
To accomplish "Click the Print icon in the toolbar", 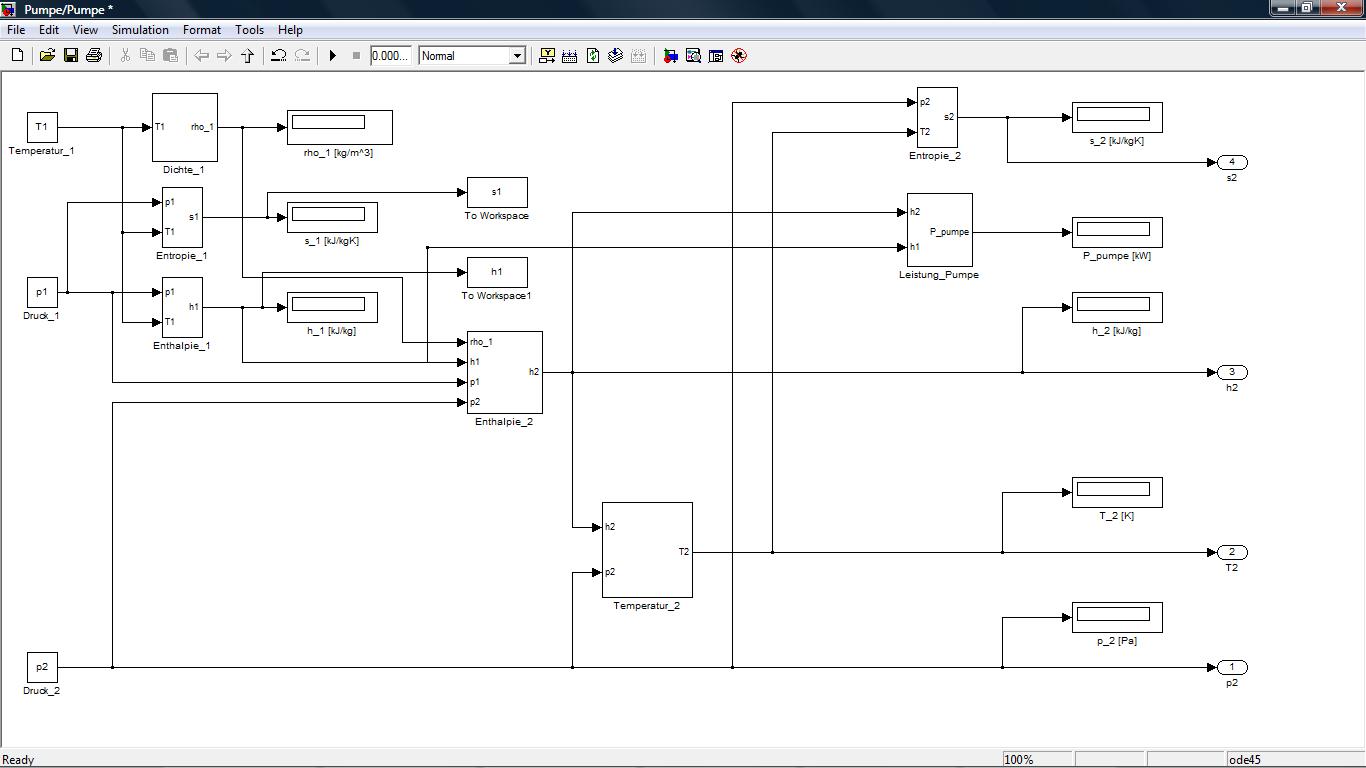I will pos(94,56).
